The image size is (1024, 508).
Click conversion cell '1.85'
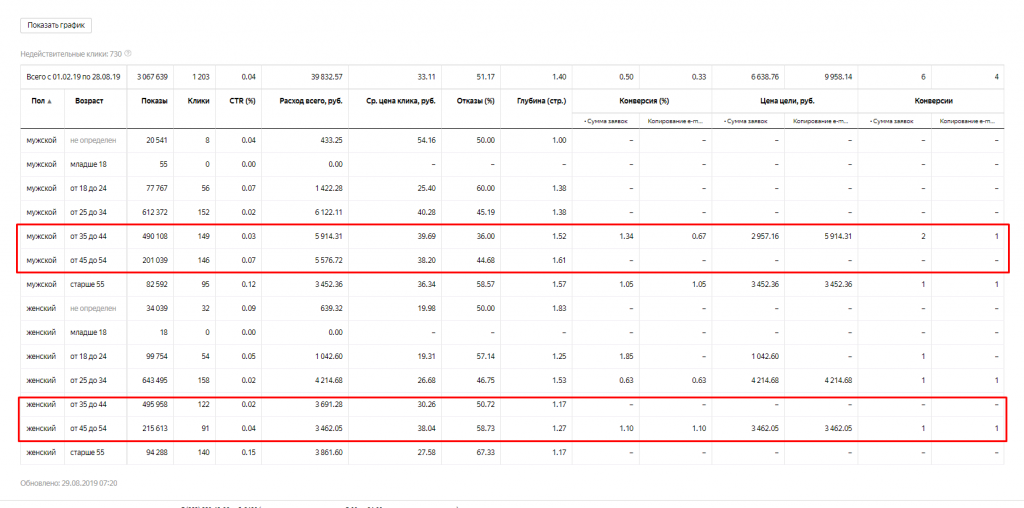(626, 357)
